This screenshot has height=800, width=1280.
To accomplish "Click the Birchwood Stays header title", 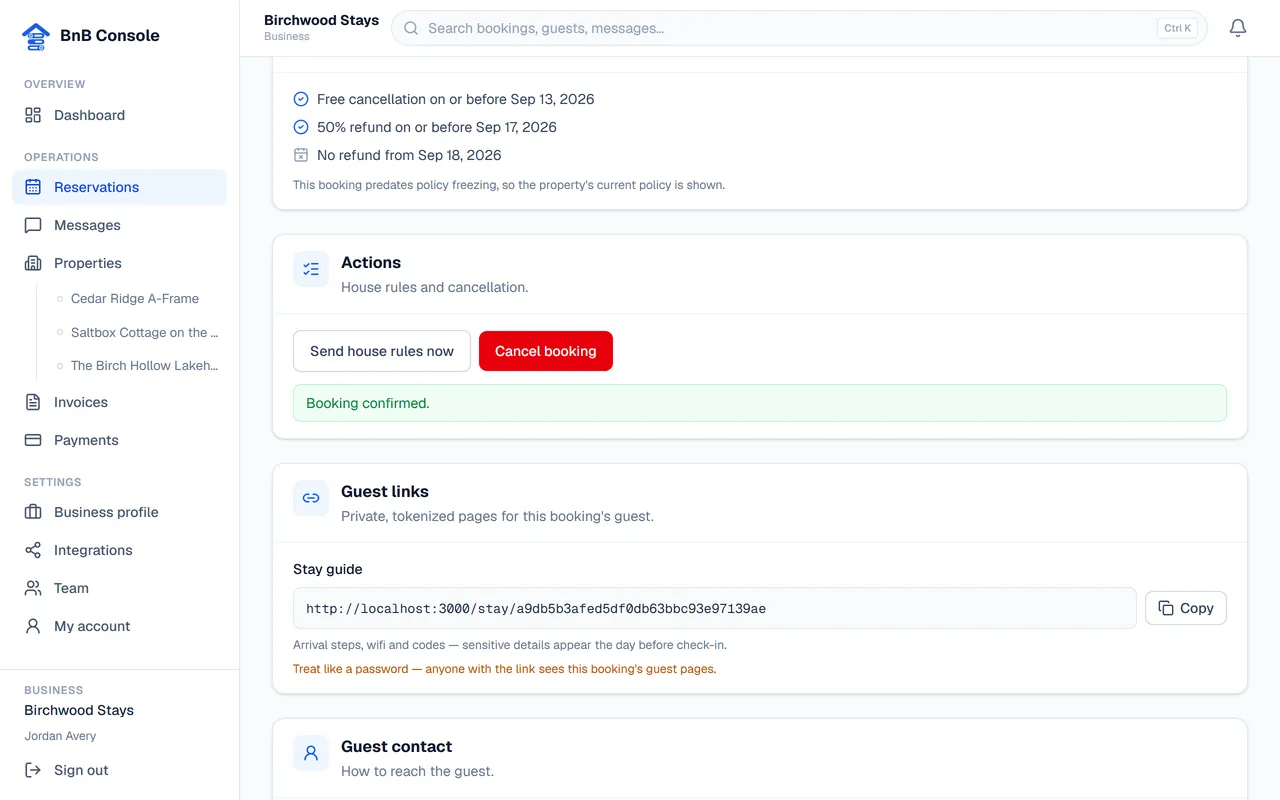I will pos(322,20).
